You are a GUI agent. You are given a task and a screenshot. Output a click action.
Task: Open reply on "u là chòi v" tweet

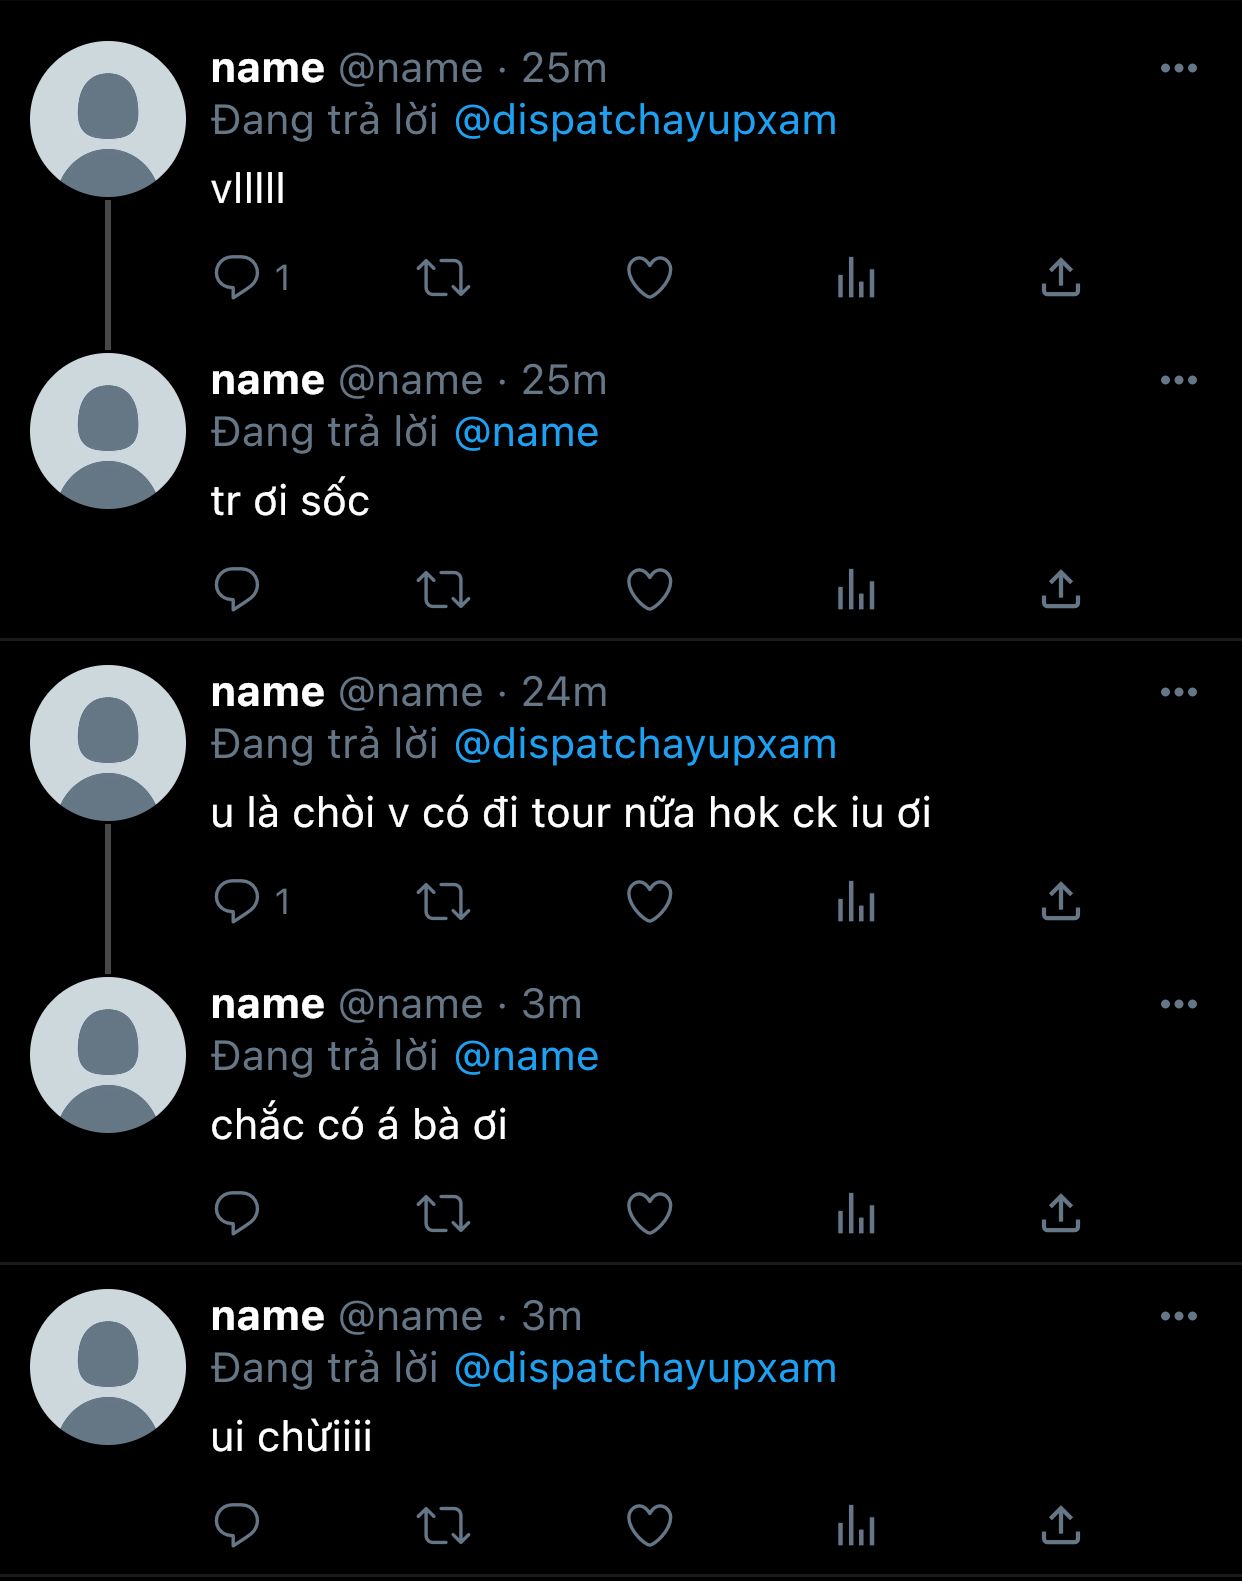click(x=237, y=901)
